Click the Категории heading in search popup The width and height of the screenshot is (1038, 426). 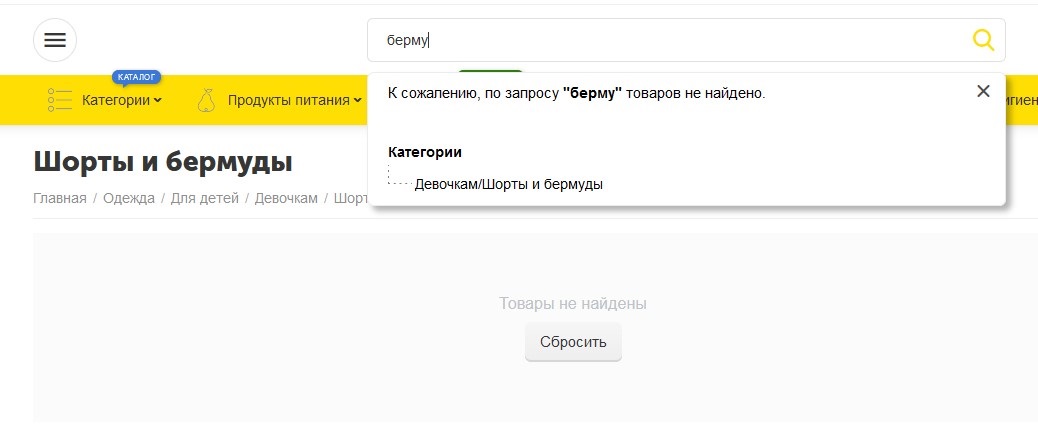(425, 152)
